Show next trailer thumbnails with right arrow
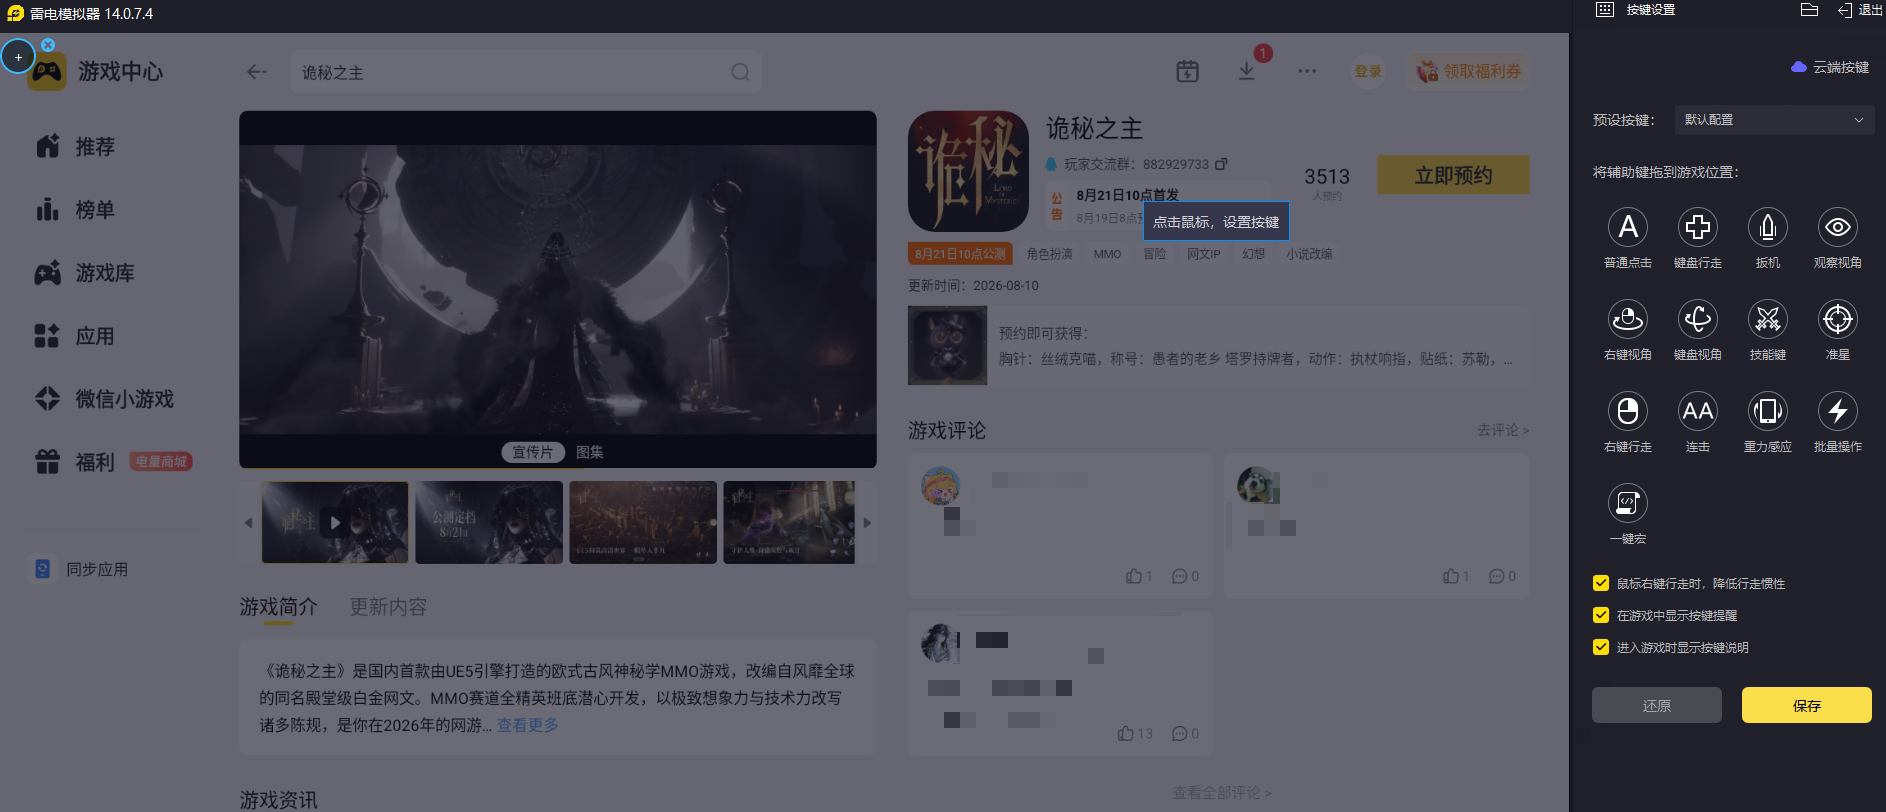Image resolution: width=1886 pixels, height=812 pixels. click(867, 523)
